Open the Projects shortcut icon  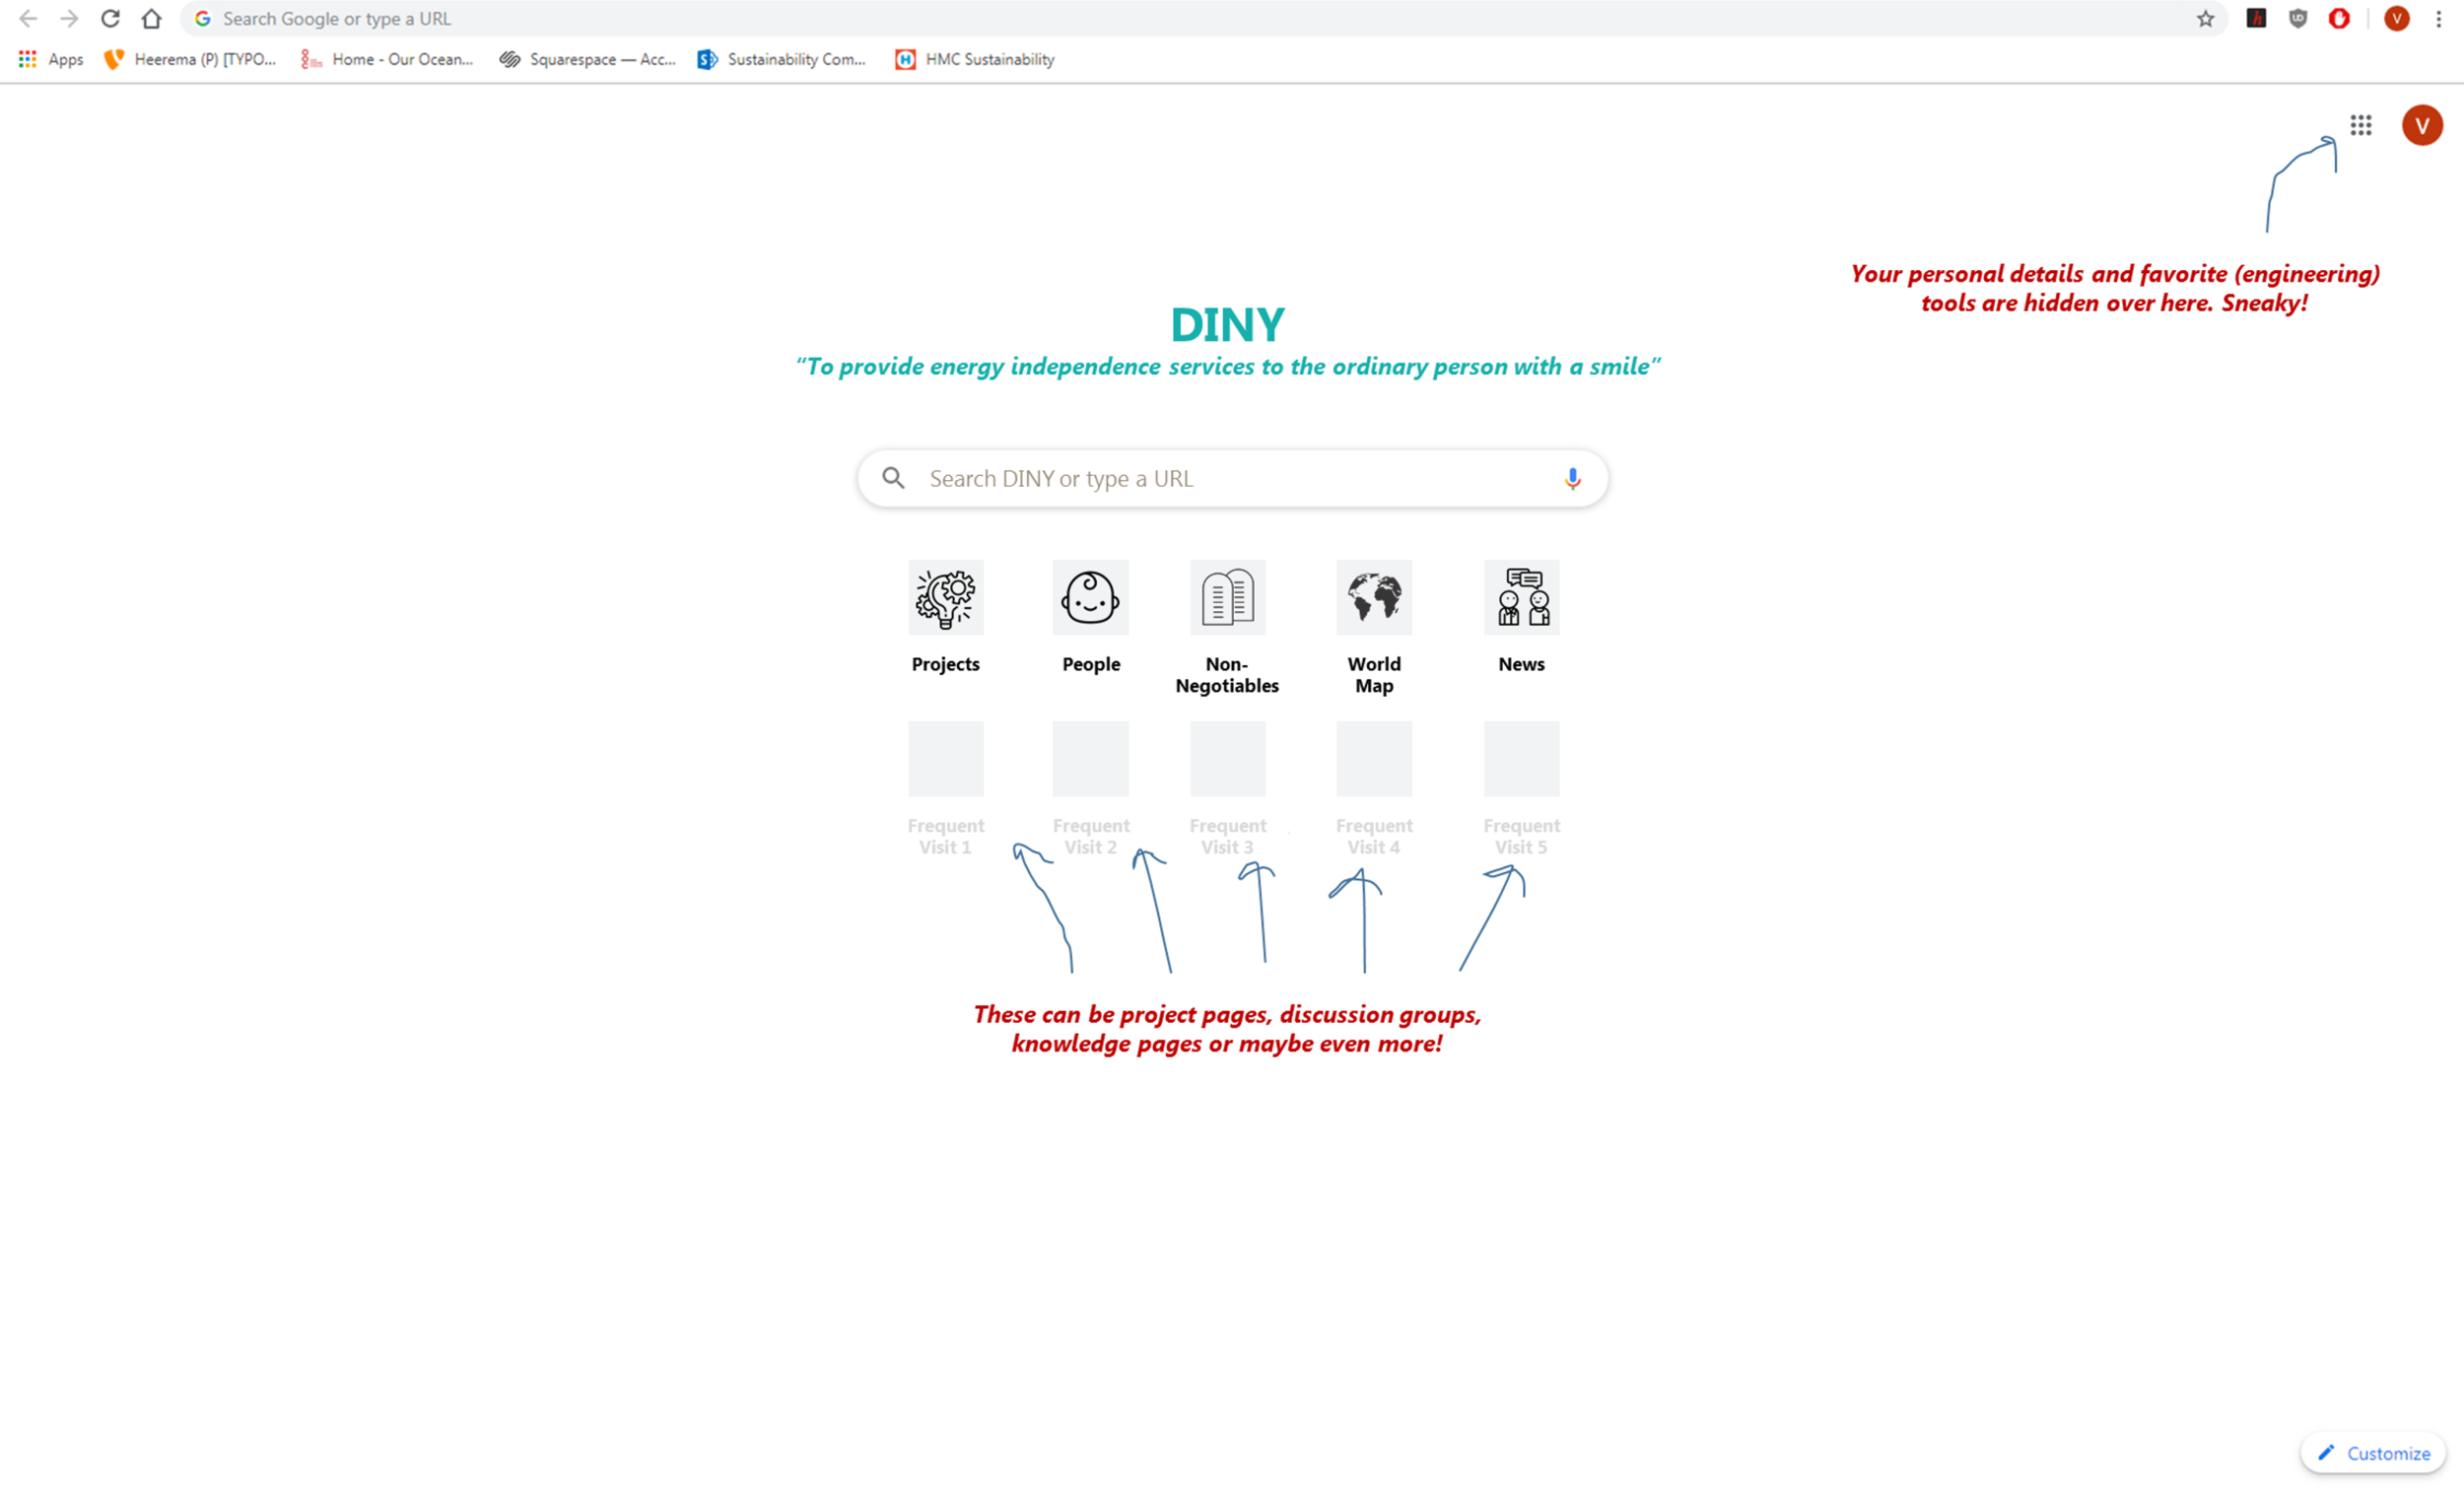coord(945,597)
